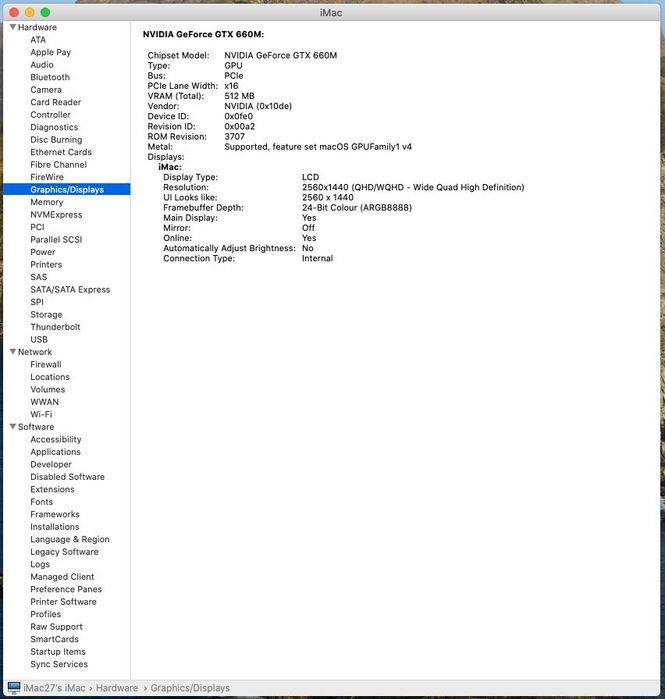Click Hardware in the path bar

click(117, 688)
